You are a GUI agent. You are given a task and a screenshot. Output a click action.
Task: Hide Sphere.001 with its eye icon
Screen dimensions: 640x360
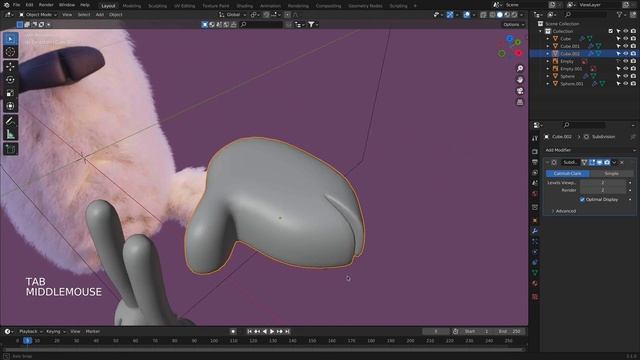click(x=626, y=84)
